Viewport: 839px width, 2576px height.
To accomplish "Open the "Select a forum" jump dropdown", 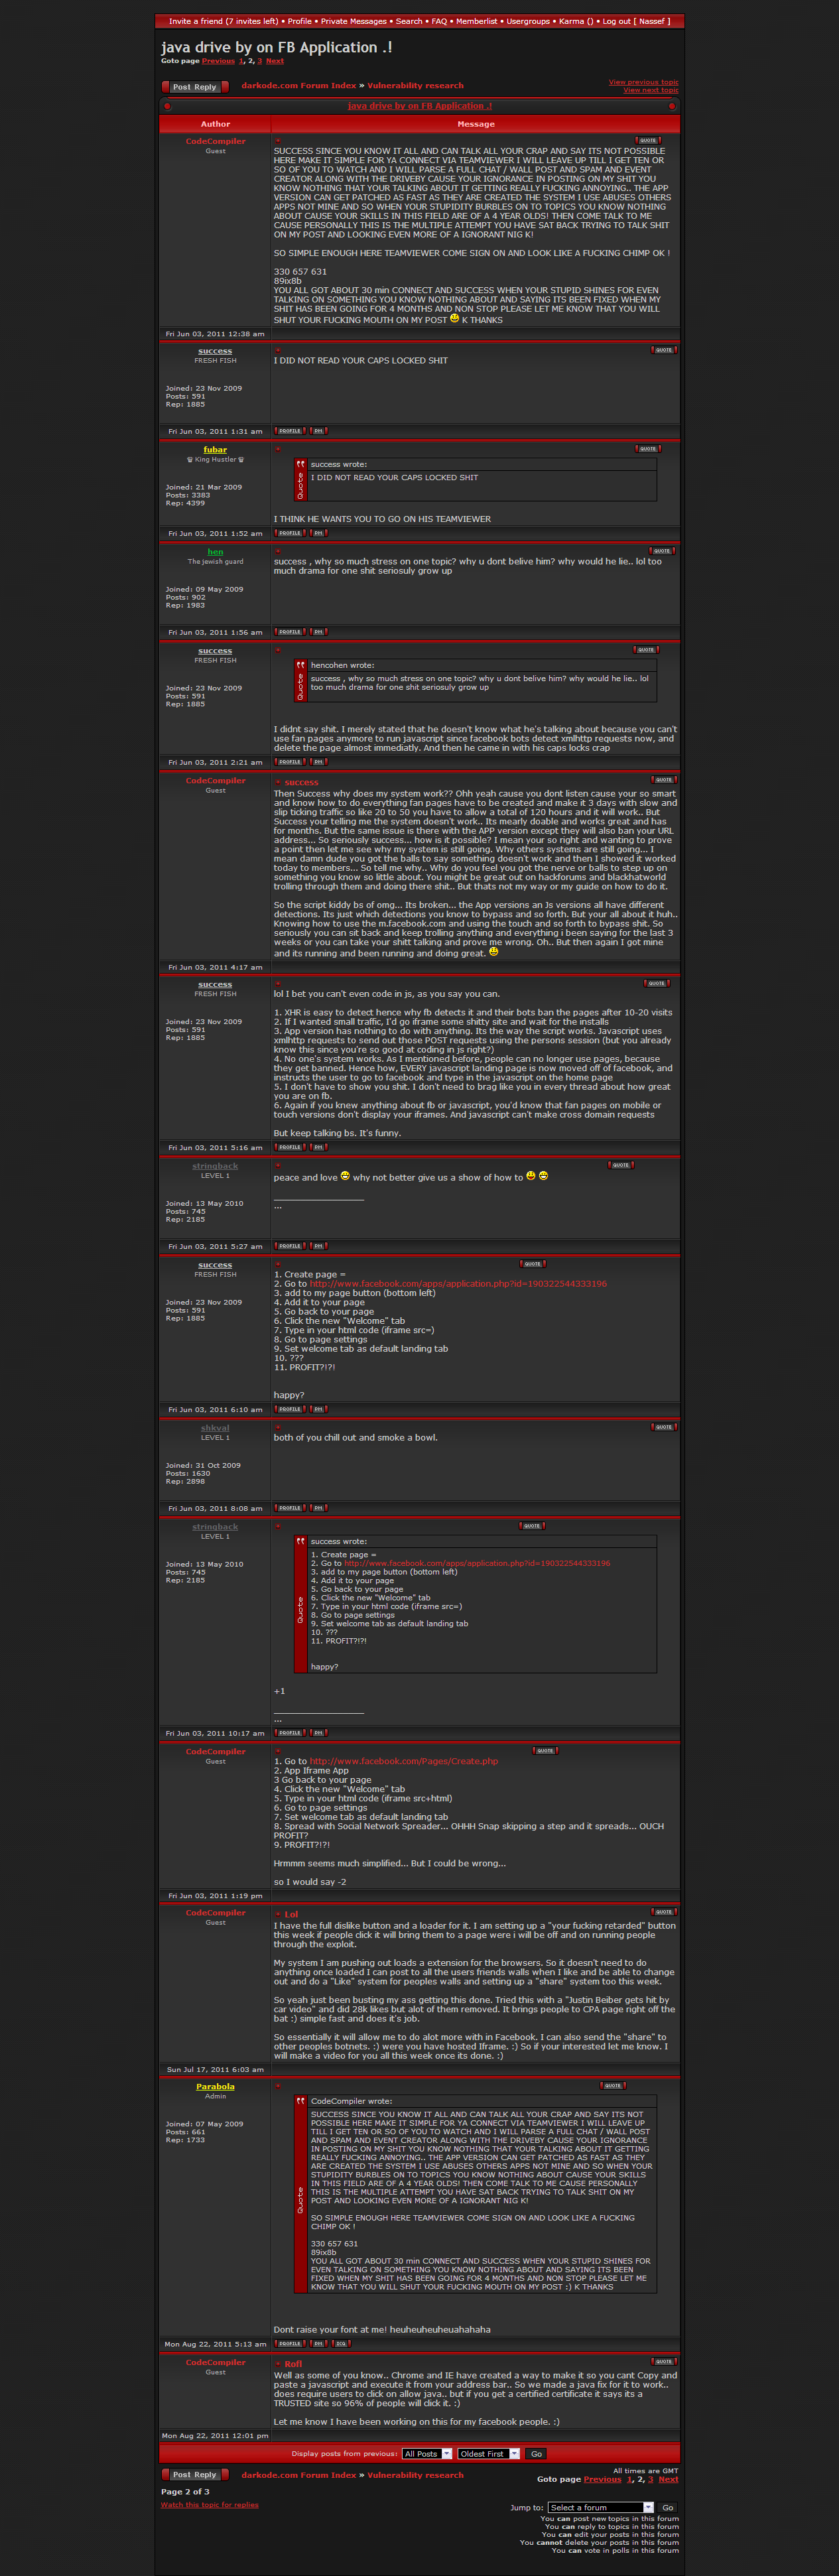I will click(x=600, y=2507).
